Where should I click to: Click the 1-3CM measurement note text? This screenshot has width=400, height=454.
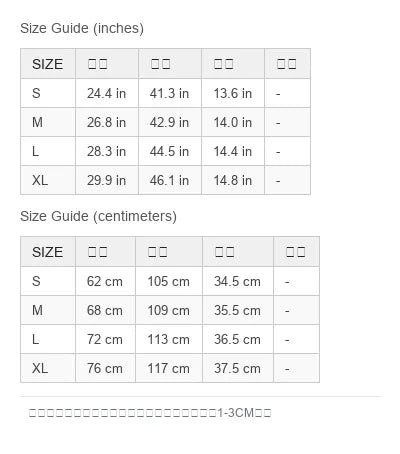(x=150, y=413)
